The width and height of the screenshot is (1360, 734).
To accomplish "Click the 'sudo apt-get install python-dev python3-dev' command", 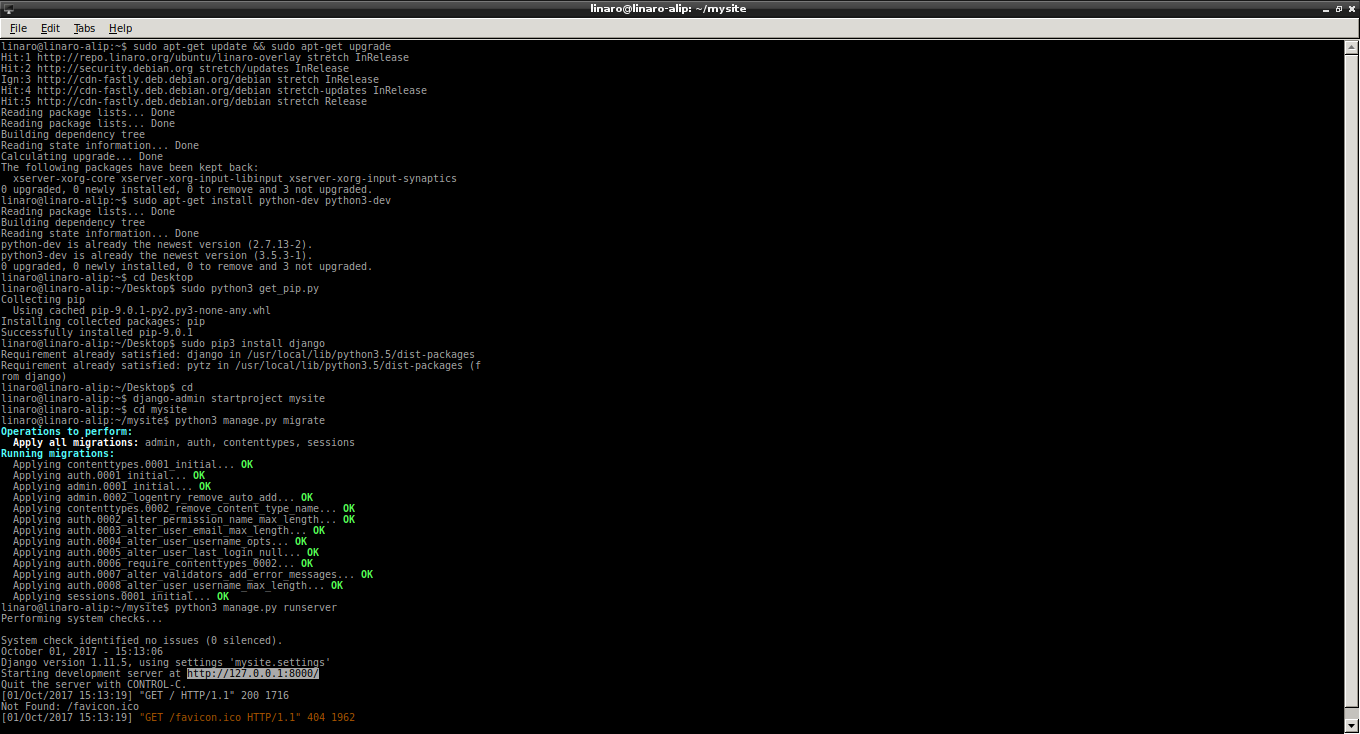I will pyautogui.click(x=261, y=201).
